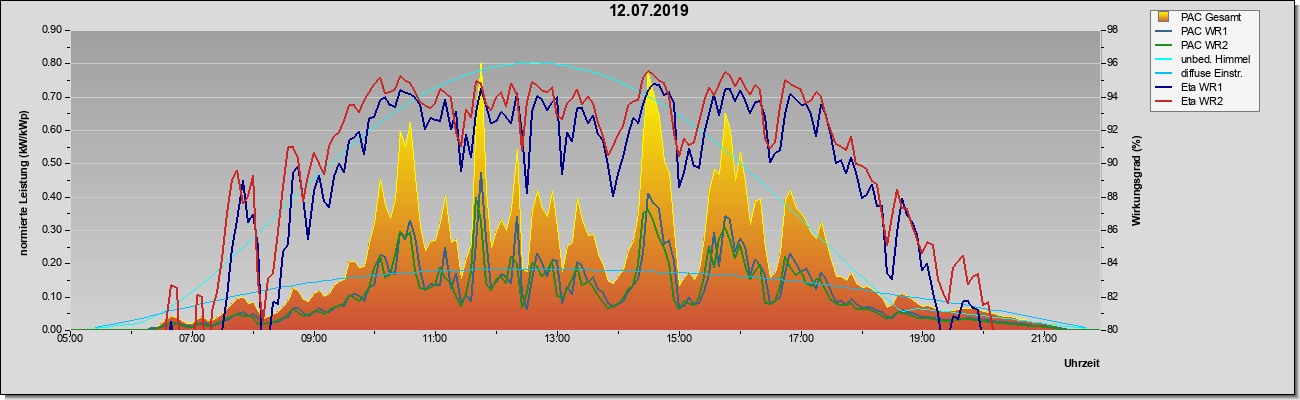Click the 90 right axis value

pyautogui.click(x=1101, y=163)
